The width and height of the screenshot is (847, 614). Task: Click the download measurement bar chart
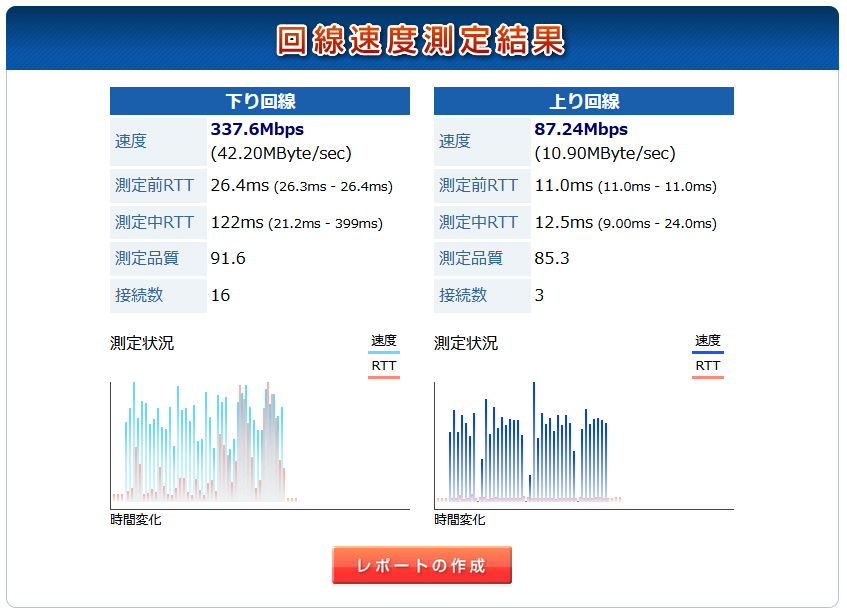[x=260, y=446]
